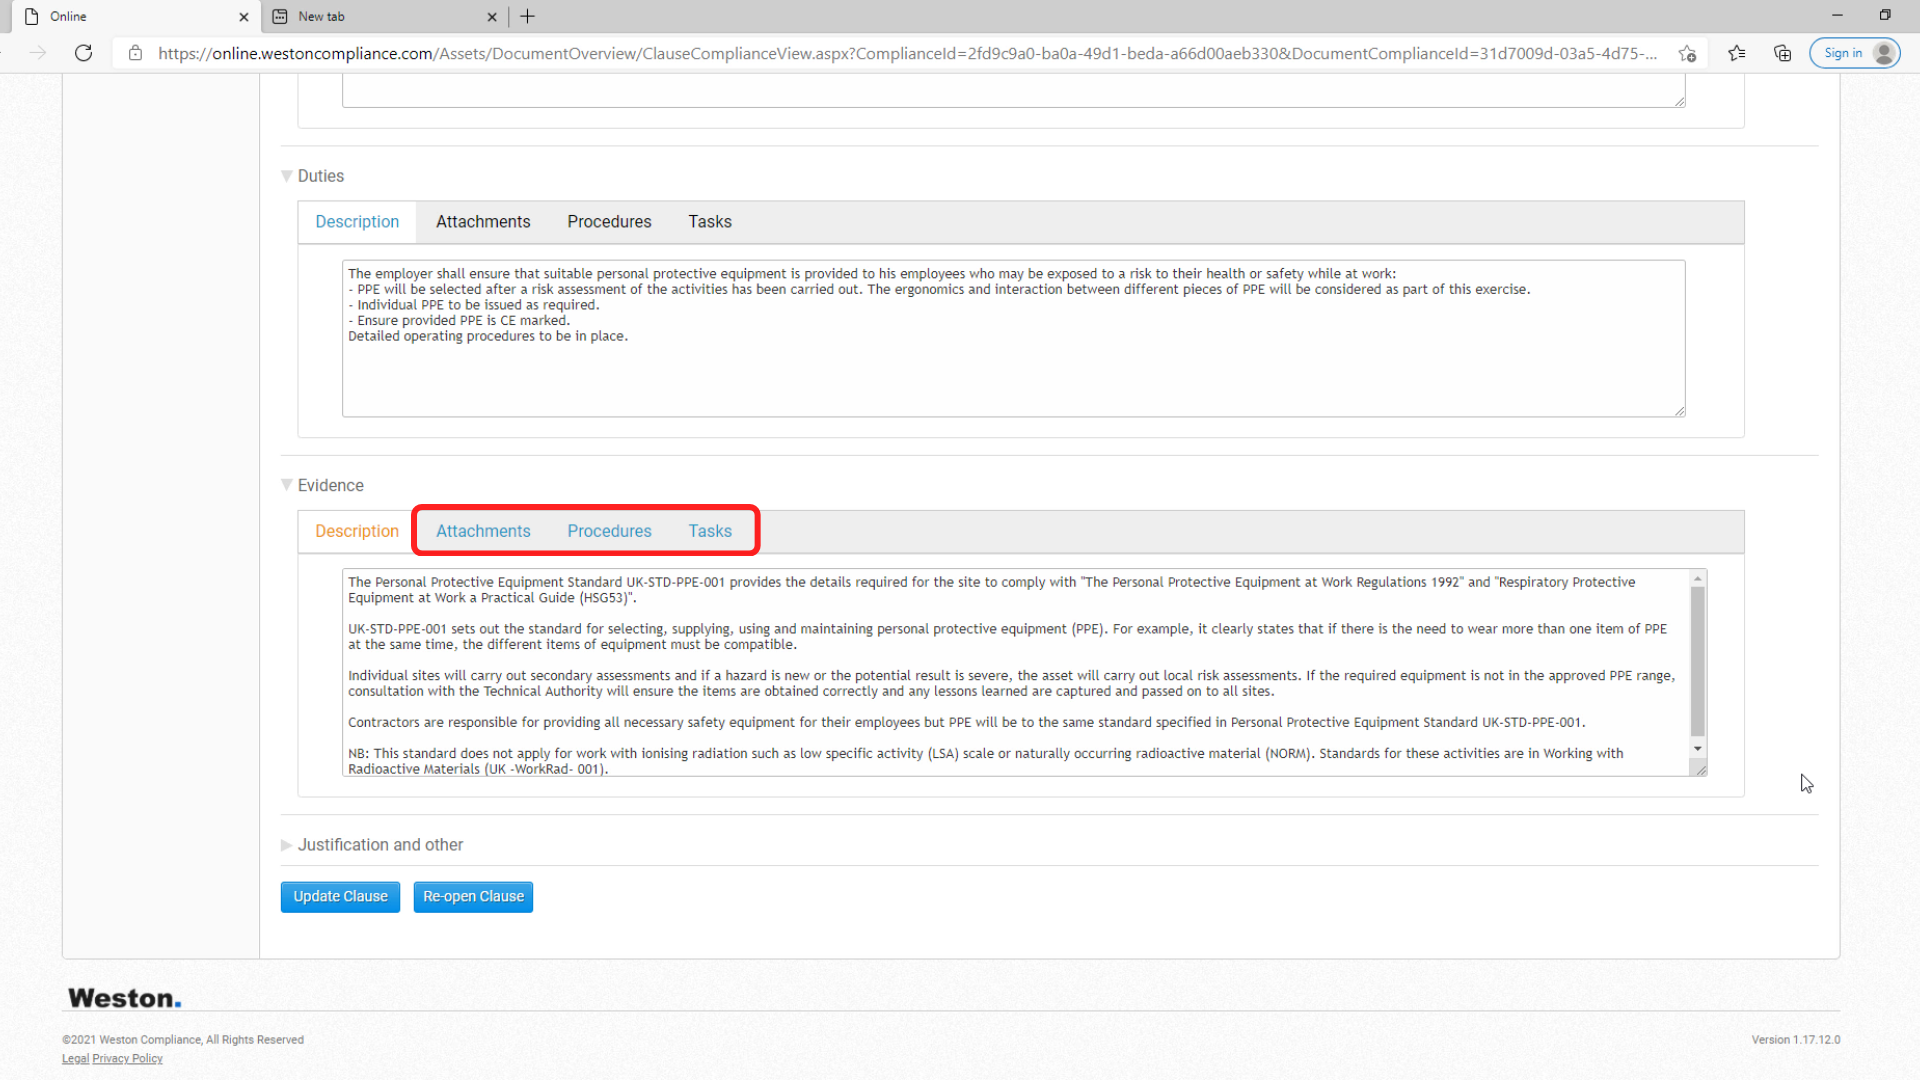Collapse the Duties section

click(x=287, y=176)
